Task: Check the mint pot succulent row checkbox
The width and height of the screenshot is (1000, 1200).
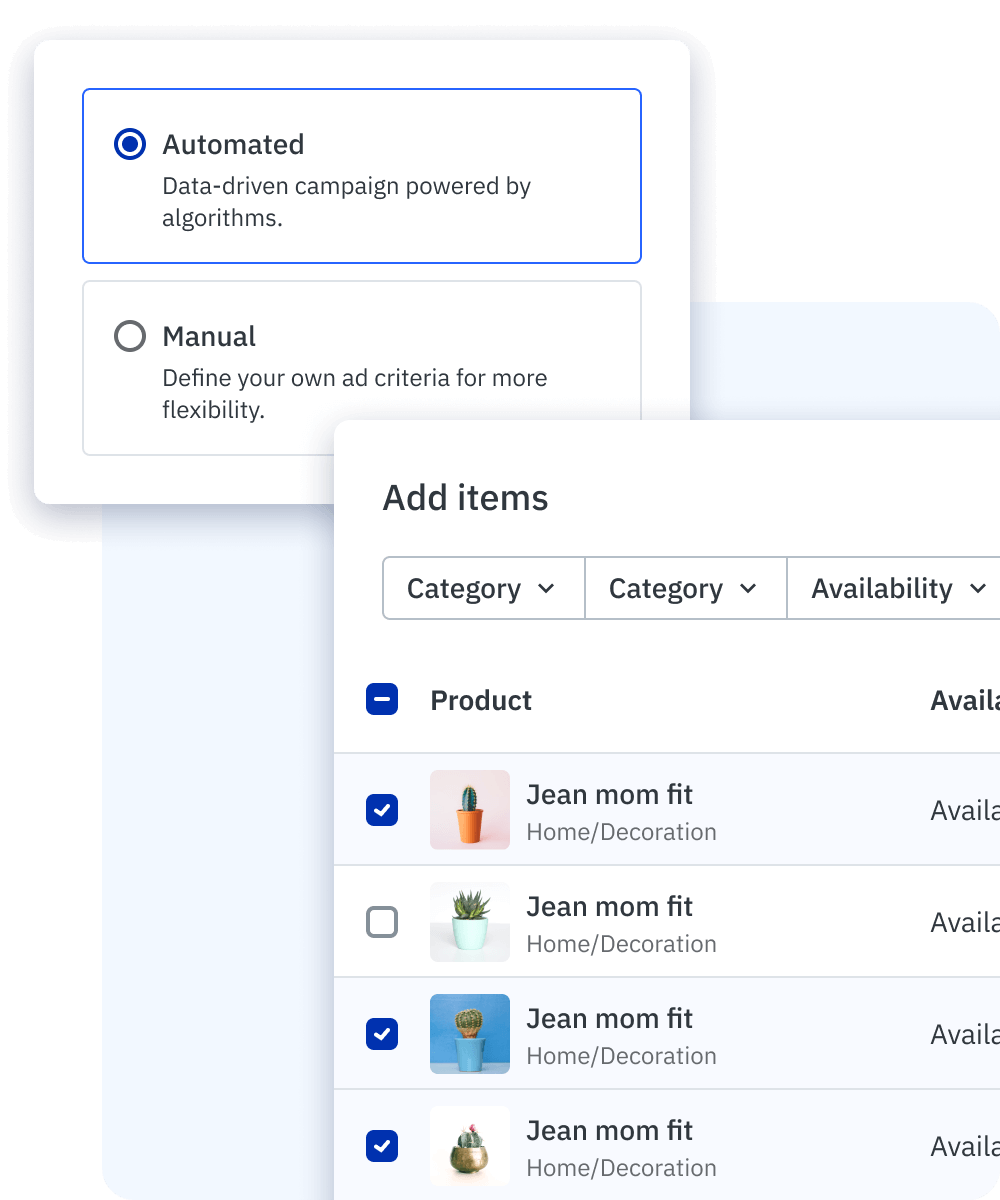Action: (382, 922)
